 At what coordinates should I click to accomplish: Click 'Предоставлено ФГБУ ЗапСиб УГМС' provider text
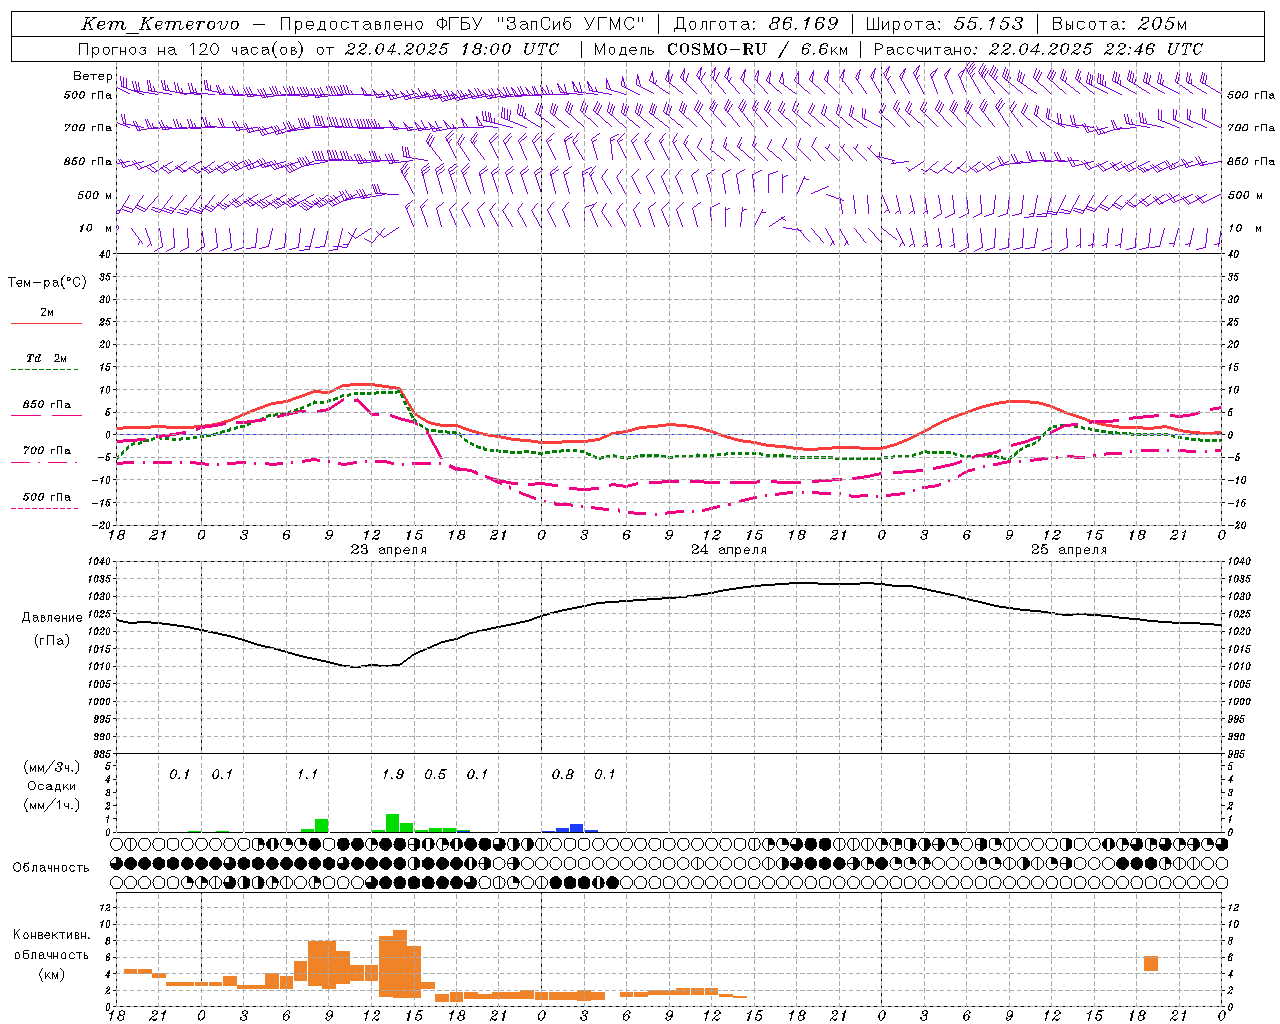pos(462,24)
